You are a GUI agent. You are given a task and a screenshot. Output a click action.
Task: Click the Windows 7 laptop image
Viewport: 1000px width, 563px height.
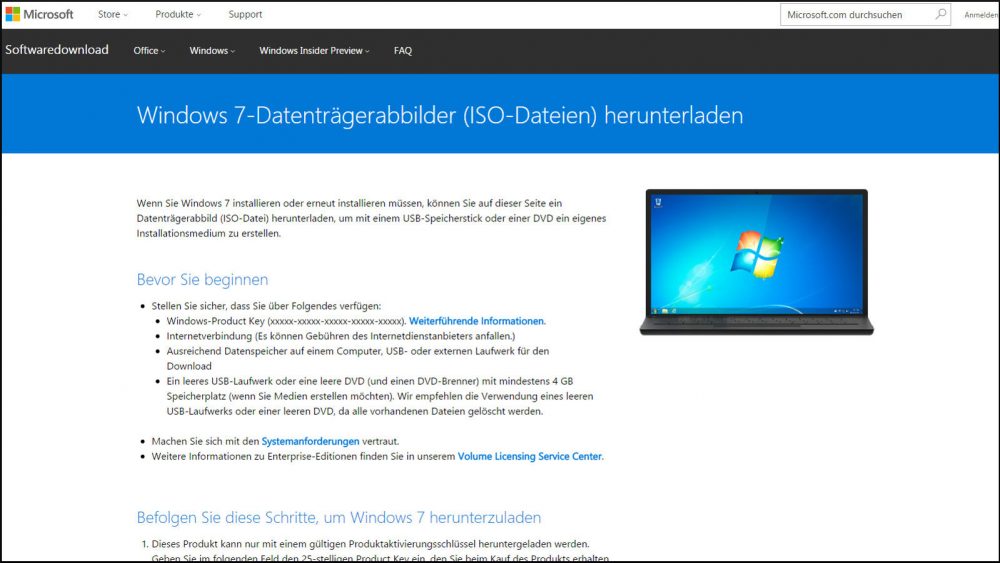756,261
